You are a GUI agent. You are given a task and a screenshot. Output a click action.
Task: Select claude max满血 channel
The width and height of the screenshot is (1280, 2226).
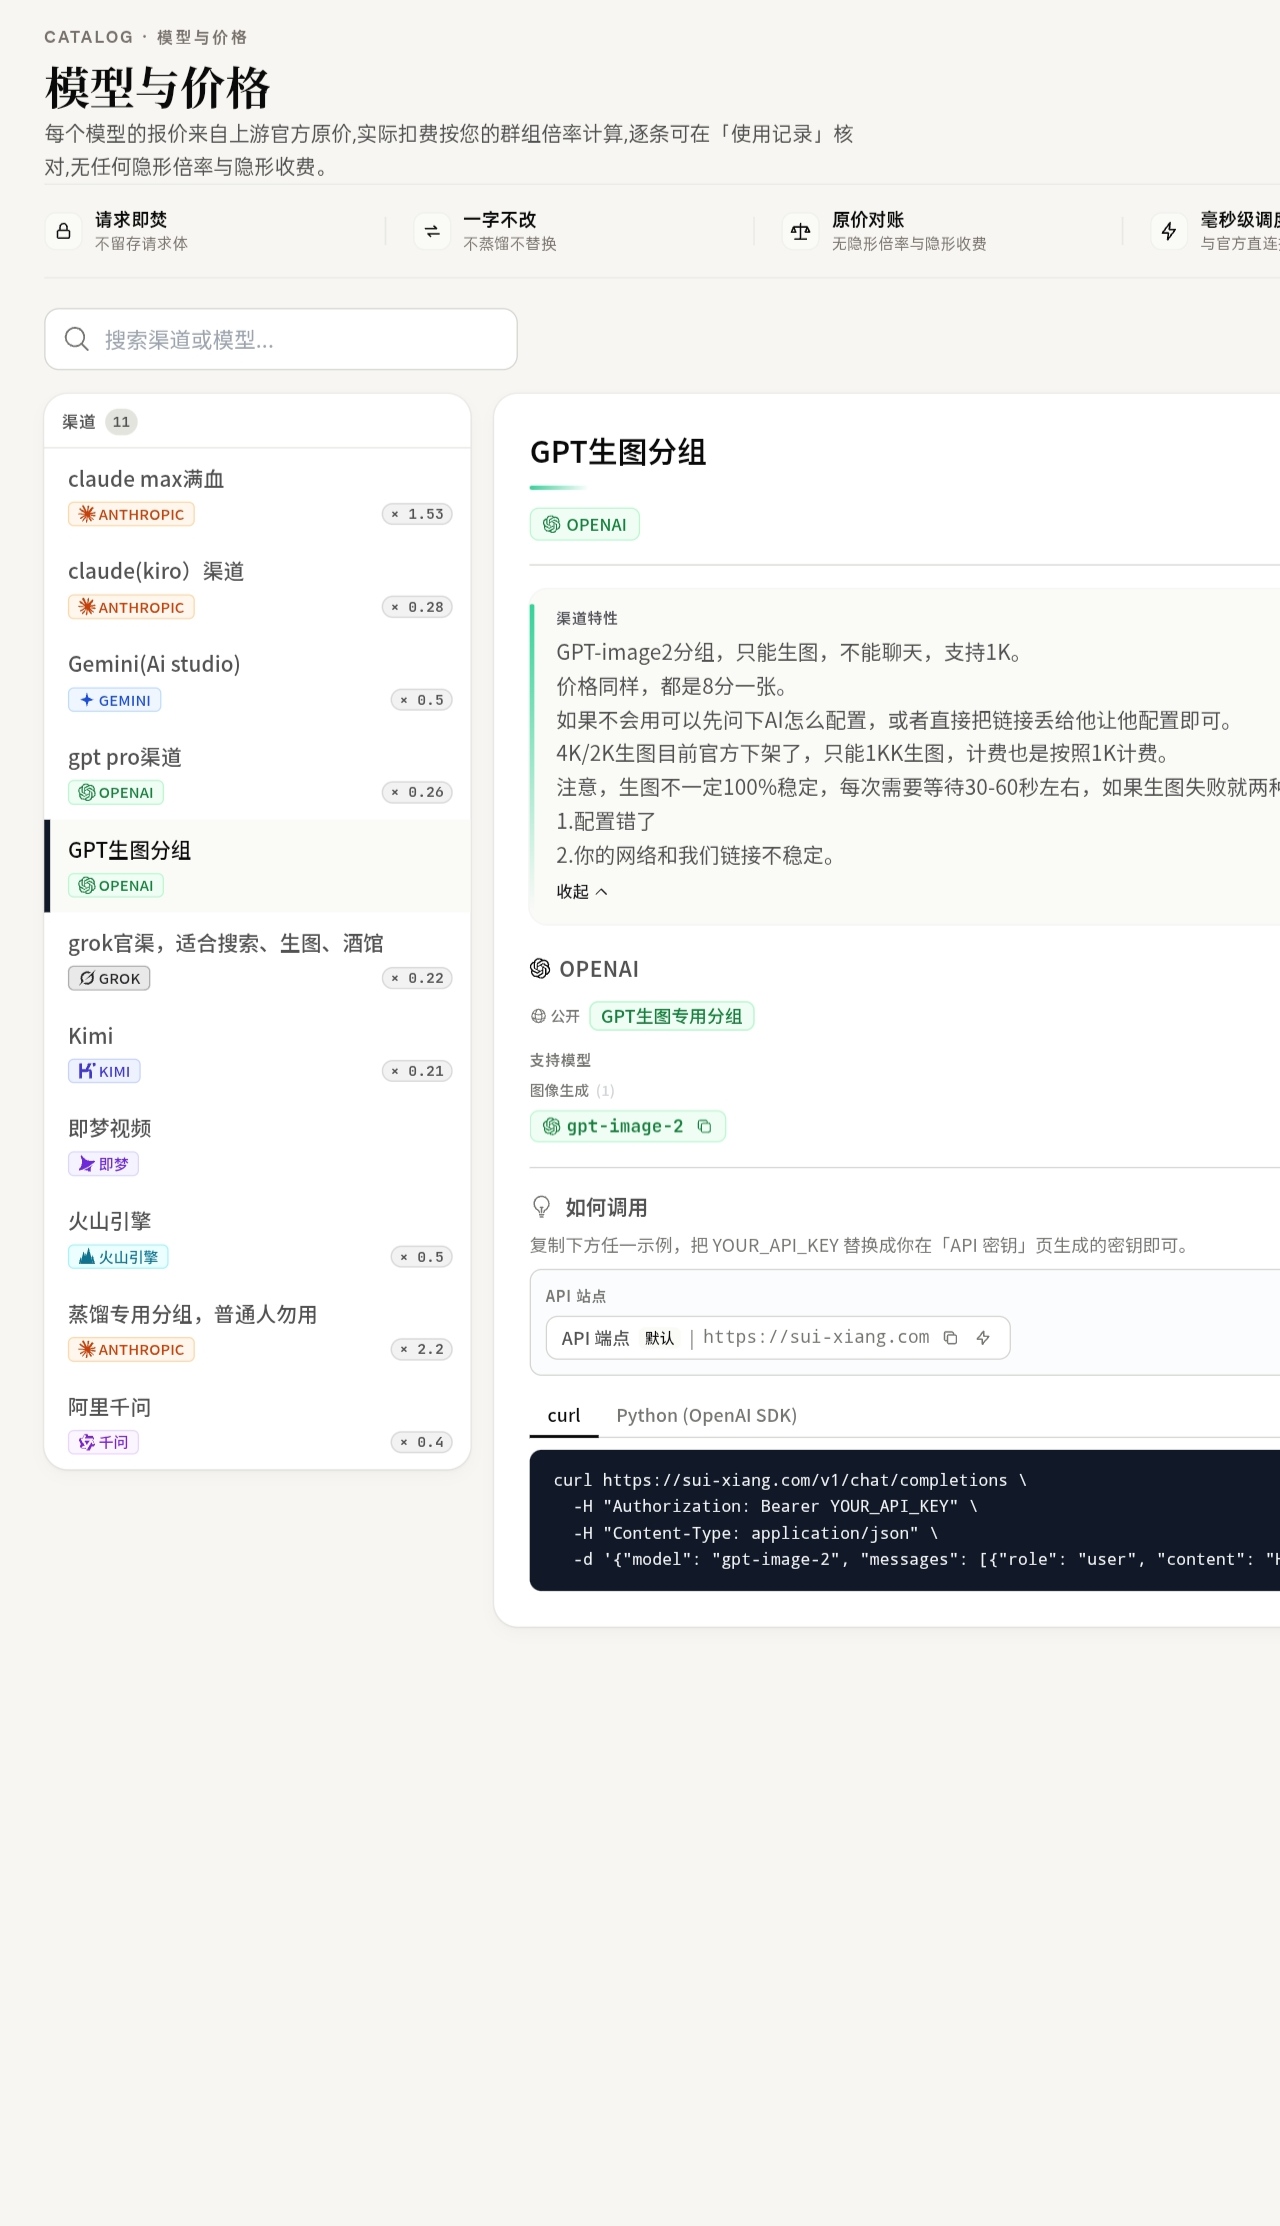pyautogui.click(x=258, y=495)
